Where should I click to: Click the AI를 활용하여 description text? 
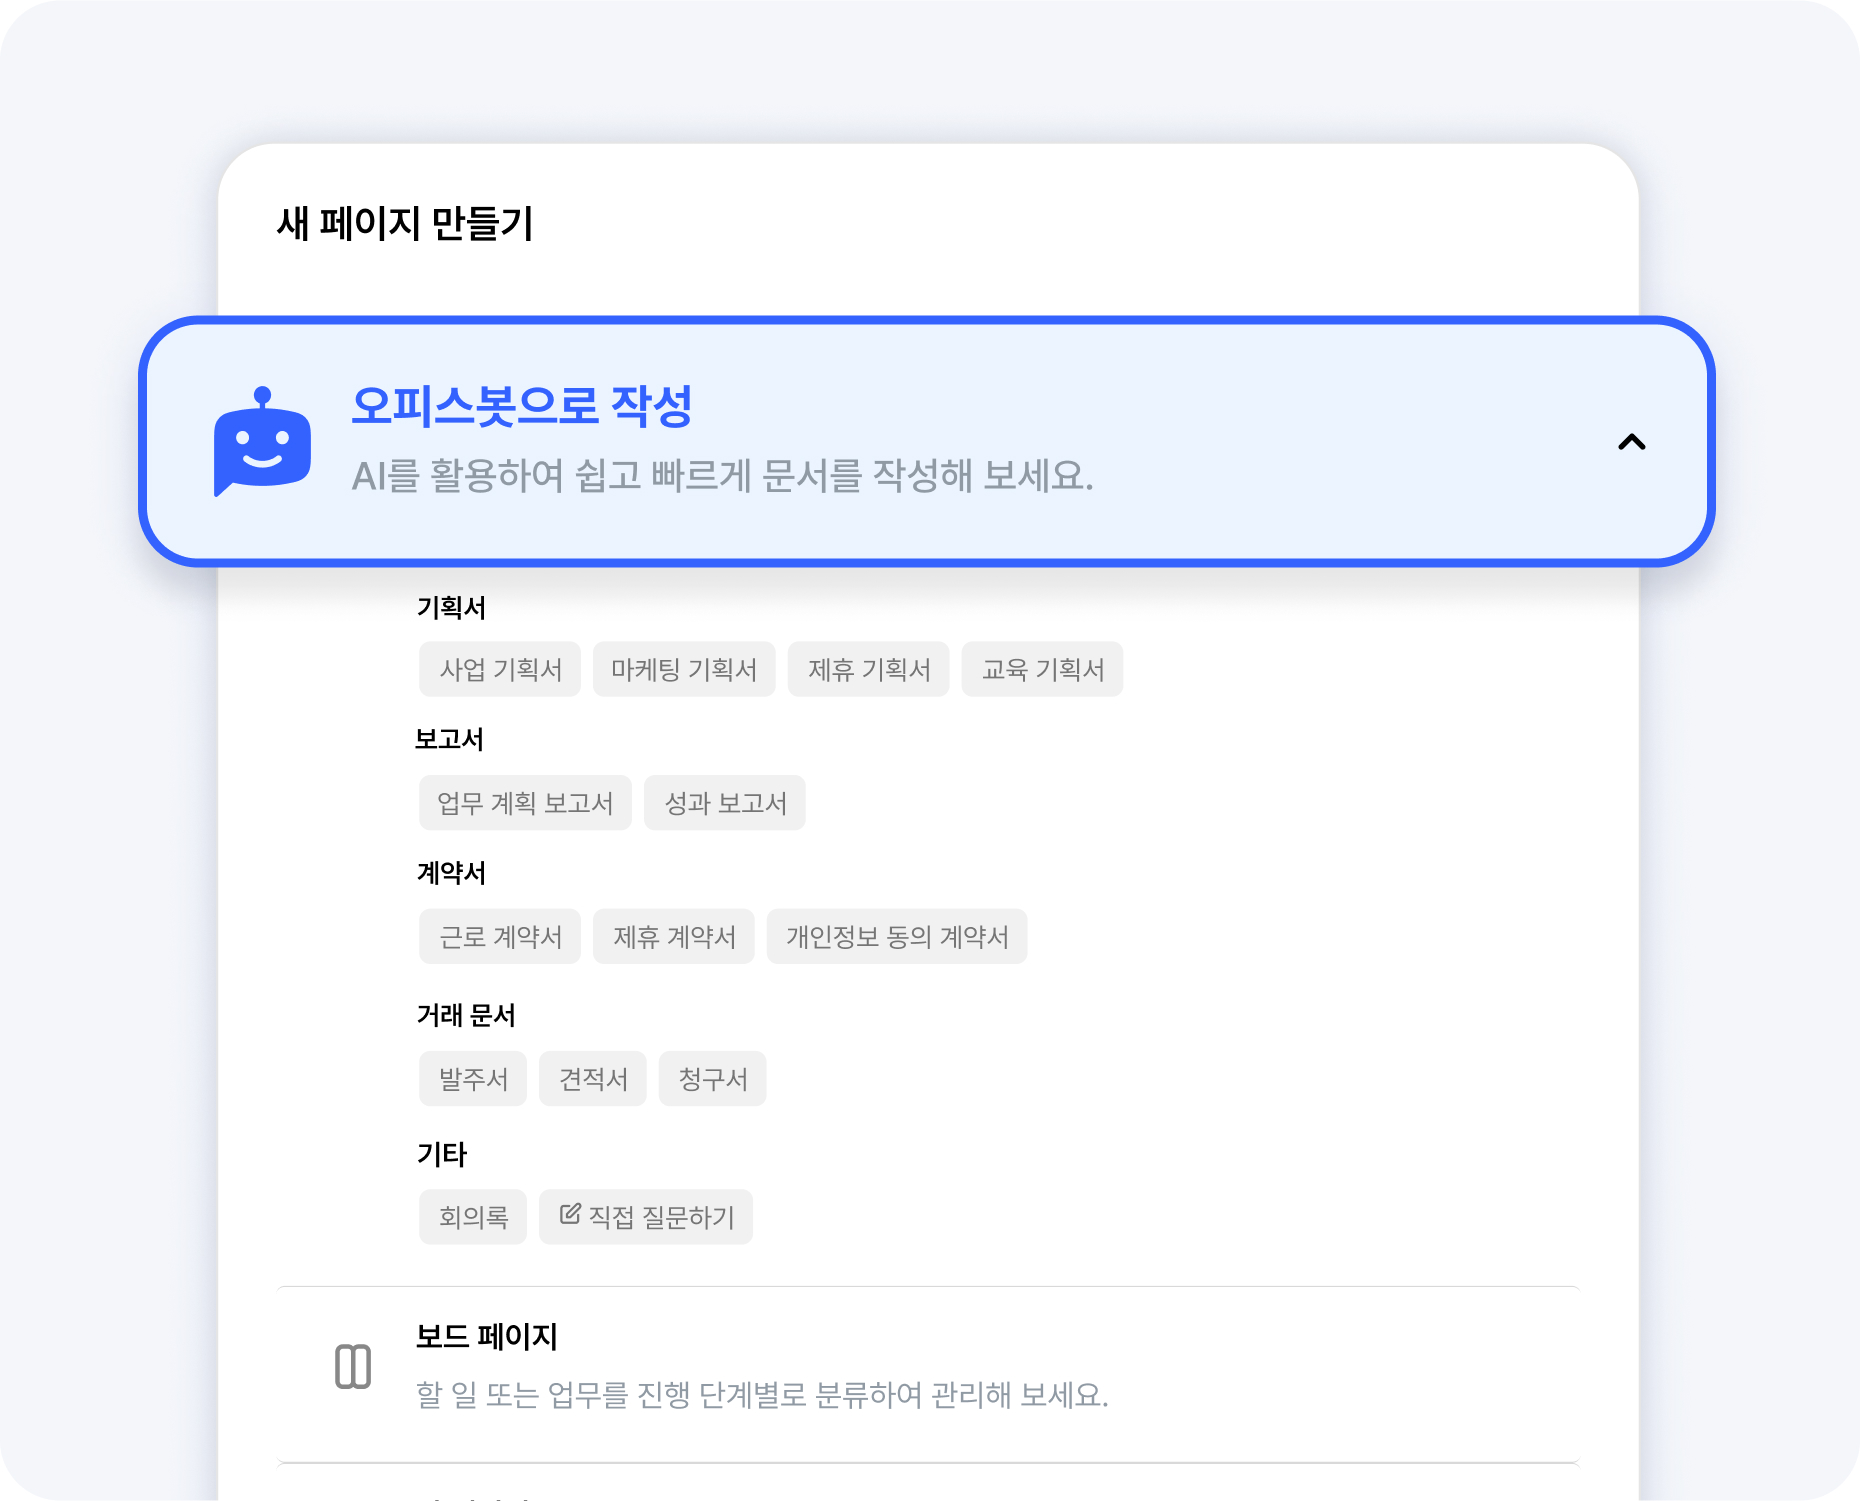723,476
